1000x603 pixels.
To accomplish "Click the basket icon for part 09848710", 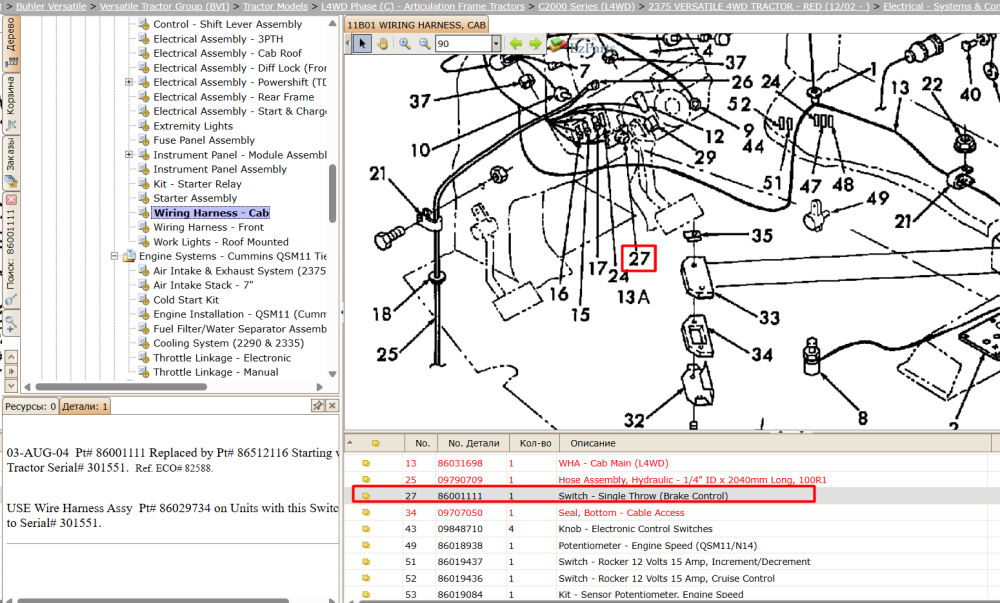I will 366,529.
